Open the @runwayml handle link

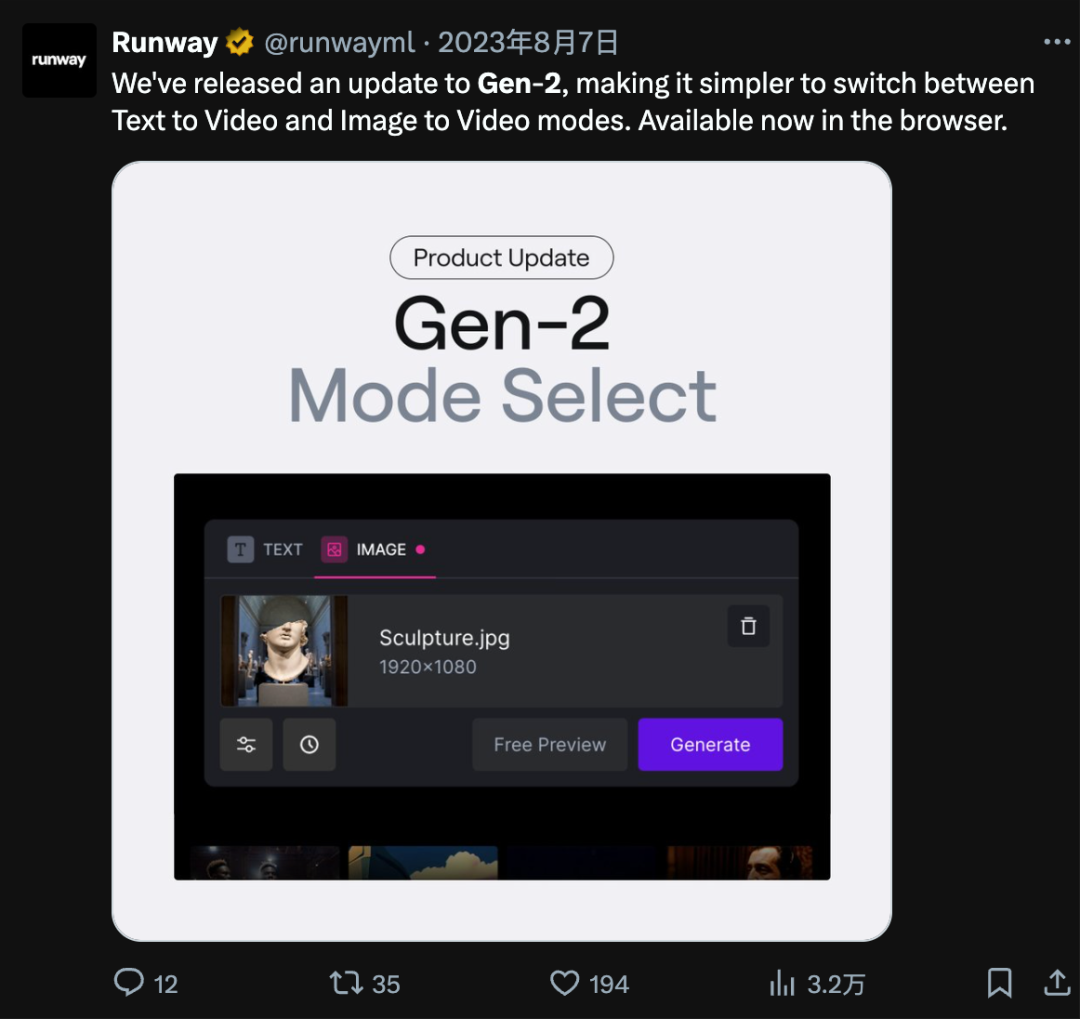coord(339,43)
